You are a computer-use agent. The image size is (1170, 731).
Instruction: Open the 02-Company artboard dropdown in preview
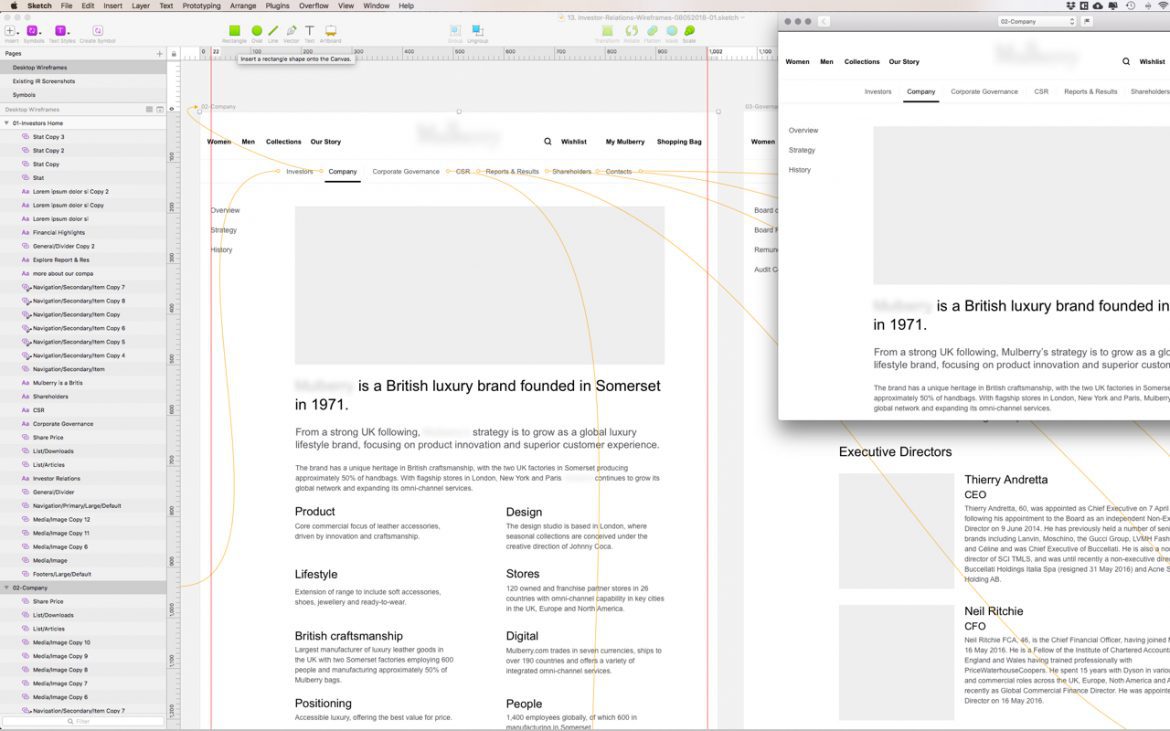point(1037,21)
